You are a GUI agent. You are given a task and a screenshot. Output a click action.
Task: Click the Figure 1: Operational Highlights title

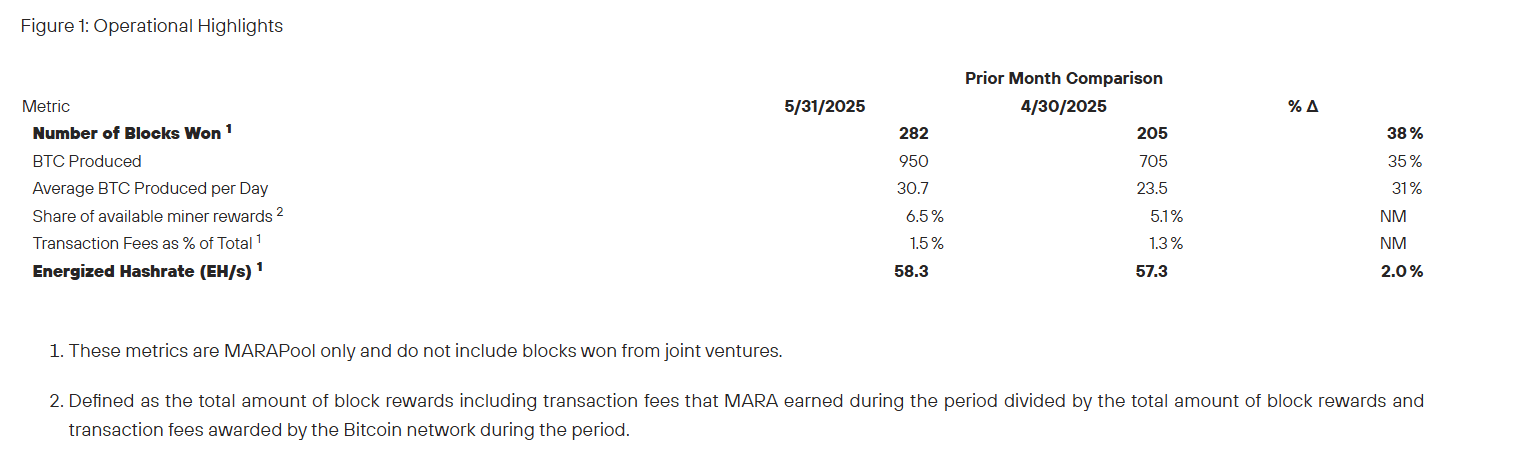click(x=152, y=26)
